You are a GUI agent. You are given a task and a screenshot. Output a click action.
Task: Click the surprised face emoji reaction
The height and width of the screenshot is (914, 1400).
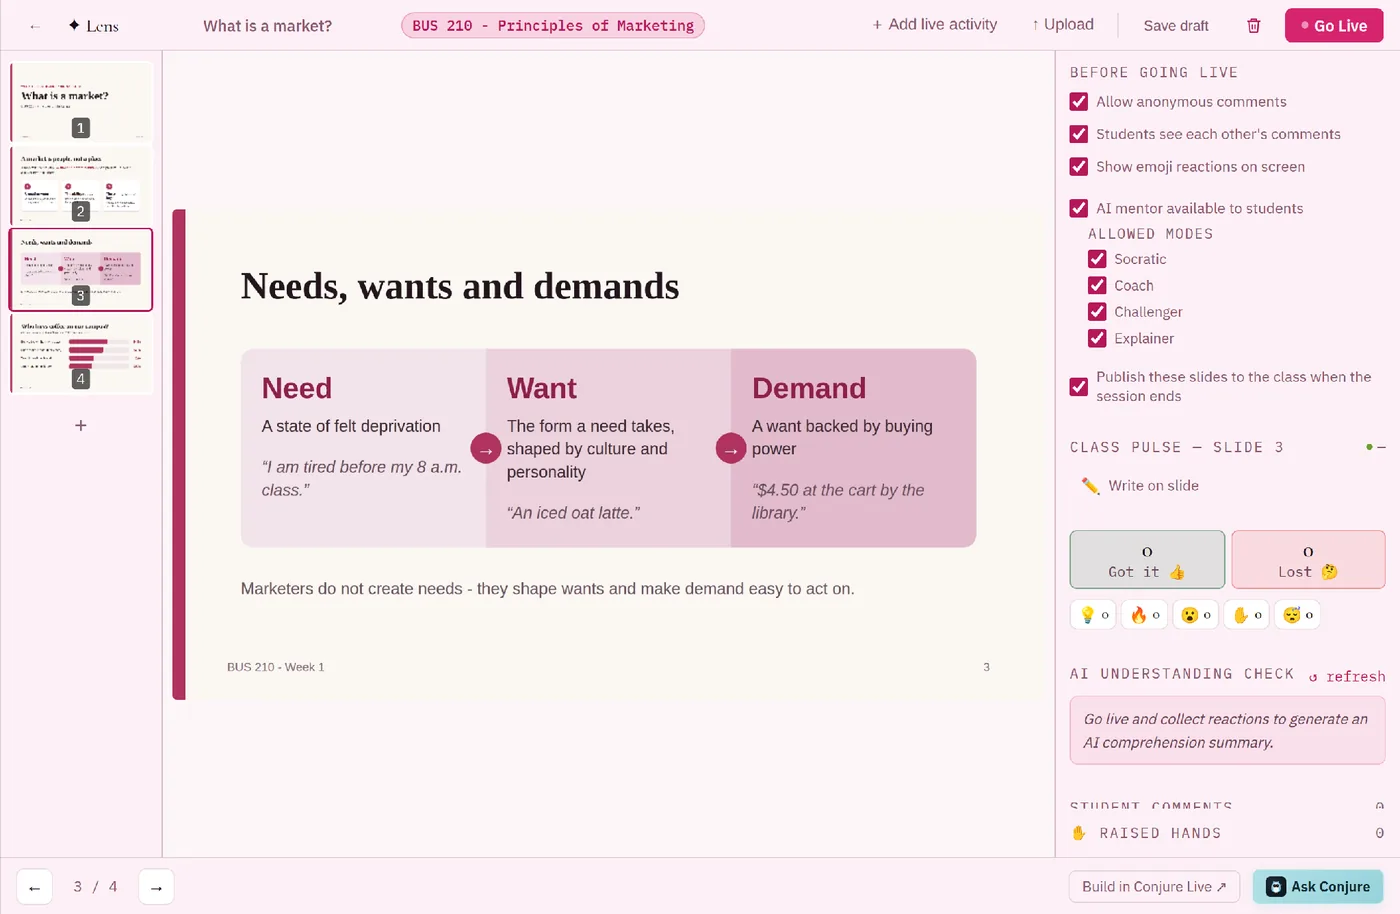point(1196,615)
